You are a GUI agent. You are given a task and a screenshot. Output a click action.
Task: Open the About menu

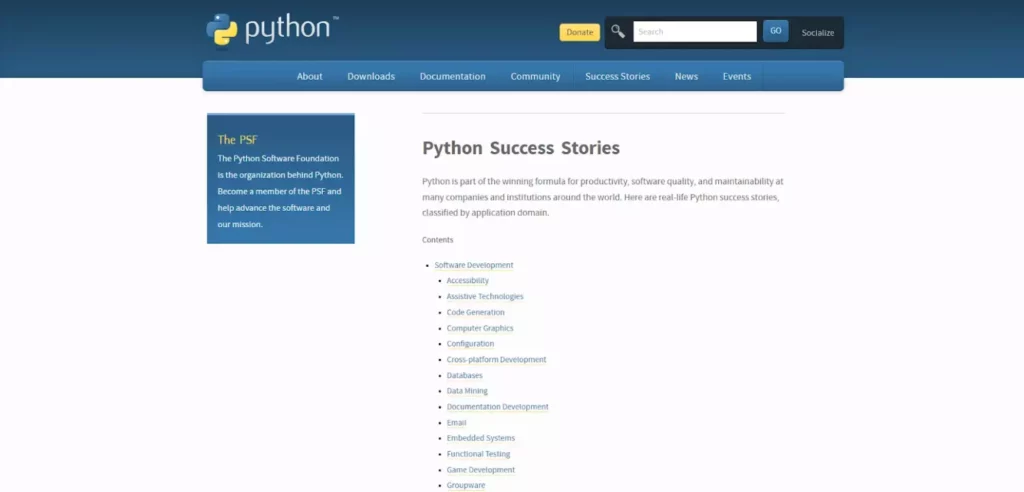point(310,76)
